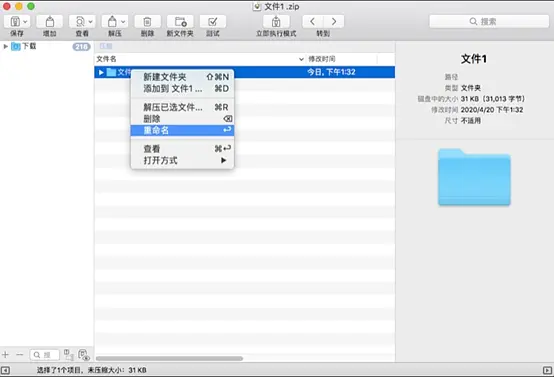
Task: Click the minus button at sidebar bottom
Action: (20, 354)
